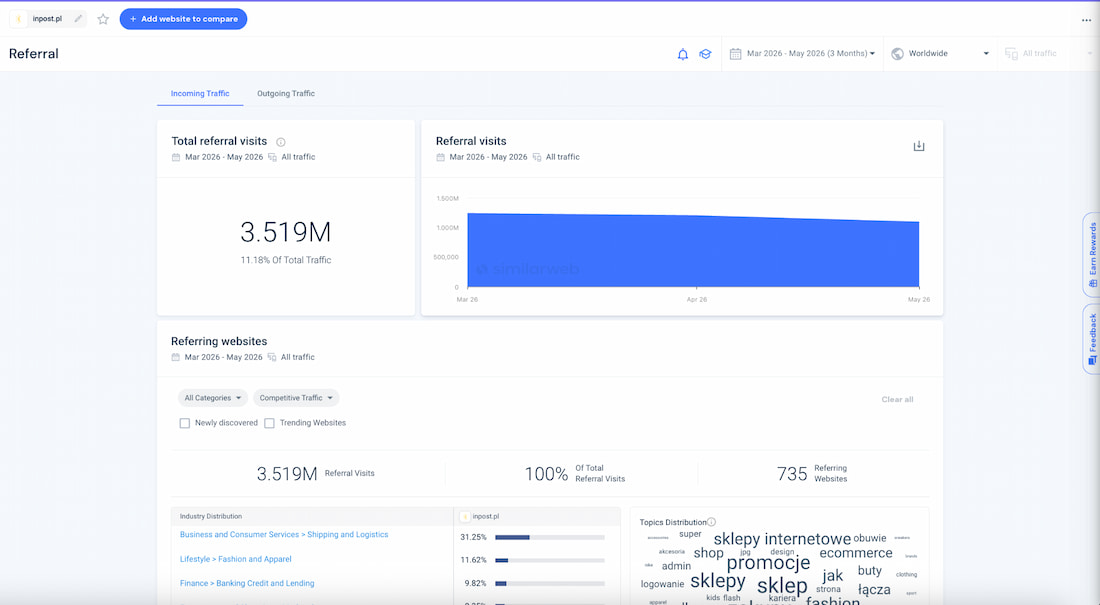Open the Mar 2026 - May 2026 date range dropdown
1100x605 pixels.
[x=802, y=53]
